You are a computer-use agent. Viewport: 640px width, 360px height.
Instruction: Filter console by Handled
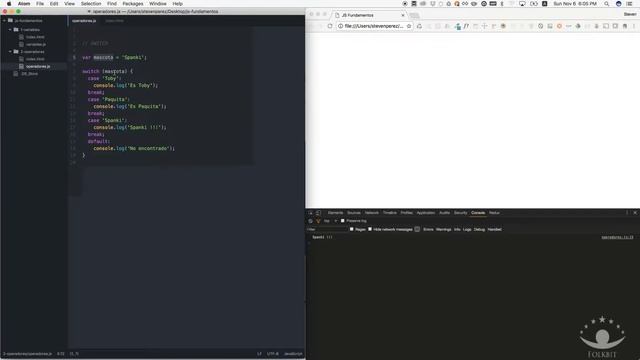click(x=494, y=229)
